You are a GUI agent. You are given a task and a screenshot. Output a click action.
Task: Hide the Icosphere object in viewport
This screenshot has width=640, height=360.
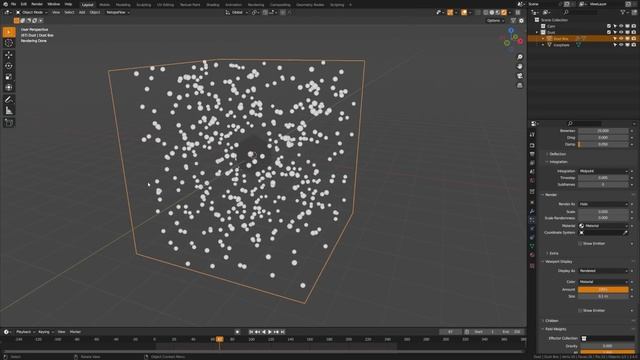point(621,45)
